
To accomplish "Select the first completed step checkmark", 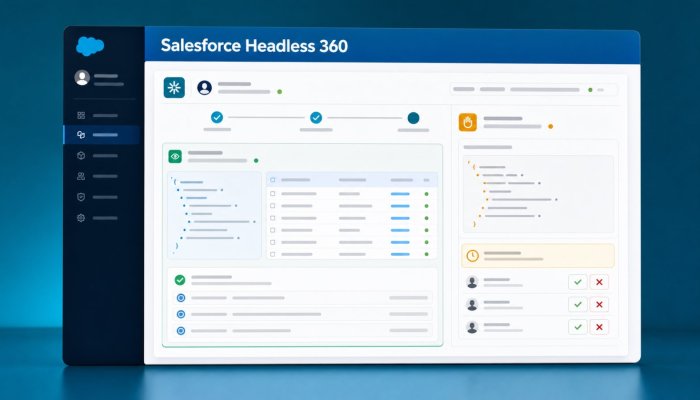I will click(217, 117).
